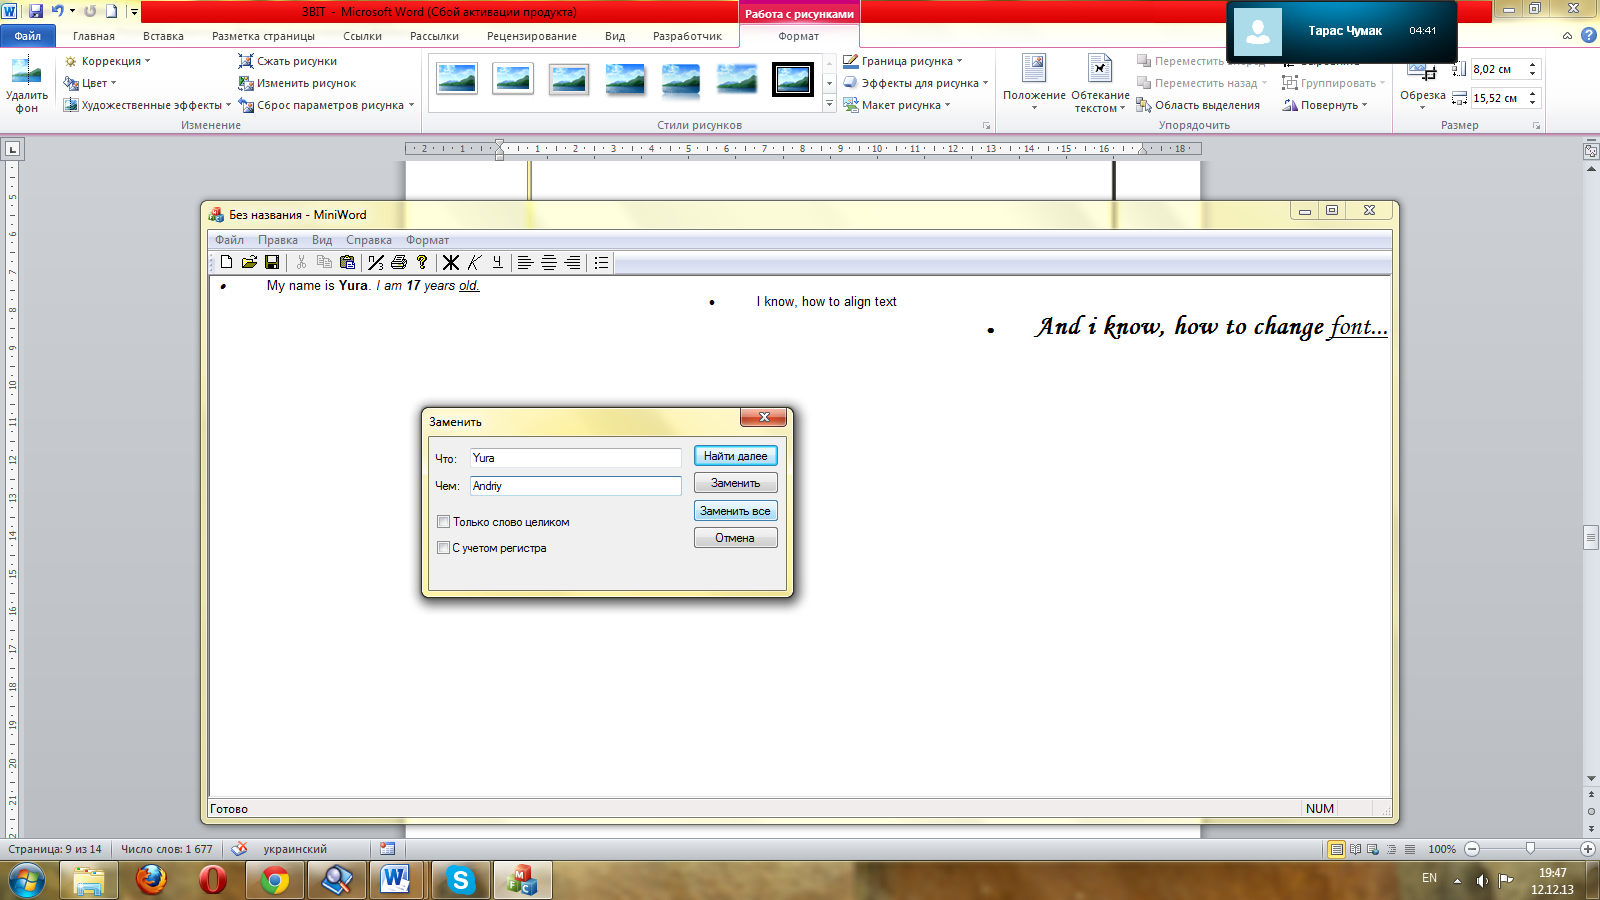Screen dimensions: 1600x900
Task: Click the question mark Help icon in MiniWord
Action: [422, 262]
